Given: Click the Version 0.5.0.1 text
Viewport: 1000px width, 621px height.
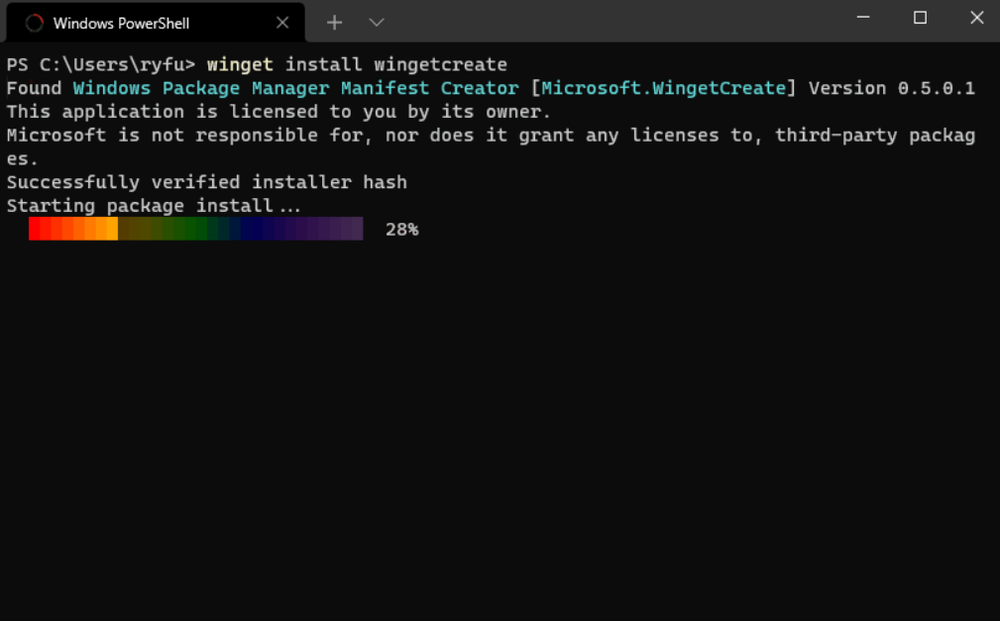Looking at the screenshot, I should coord(892,88).
